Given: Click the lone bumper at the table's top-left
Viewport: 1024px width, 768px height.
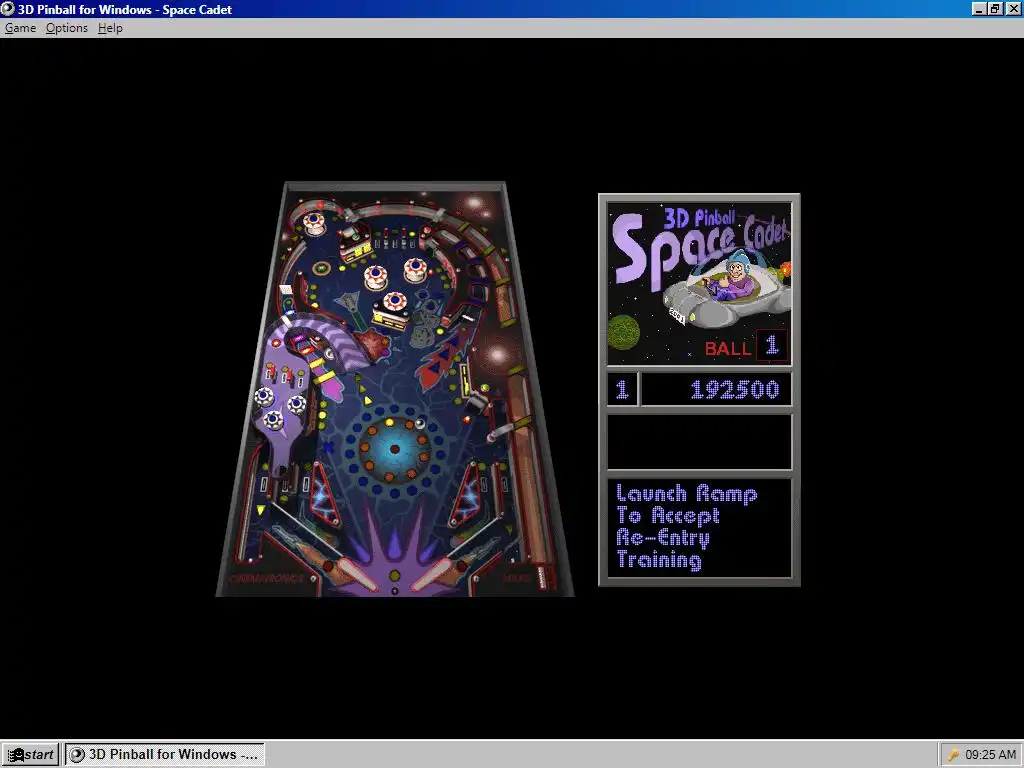Looking at the screenshot, I should click(314, 223).
